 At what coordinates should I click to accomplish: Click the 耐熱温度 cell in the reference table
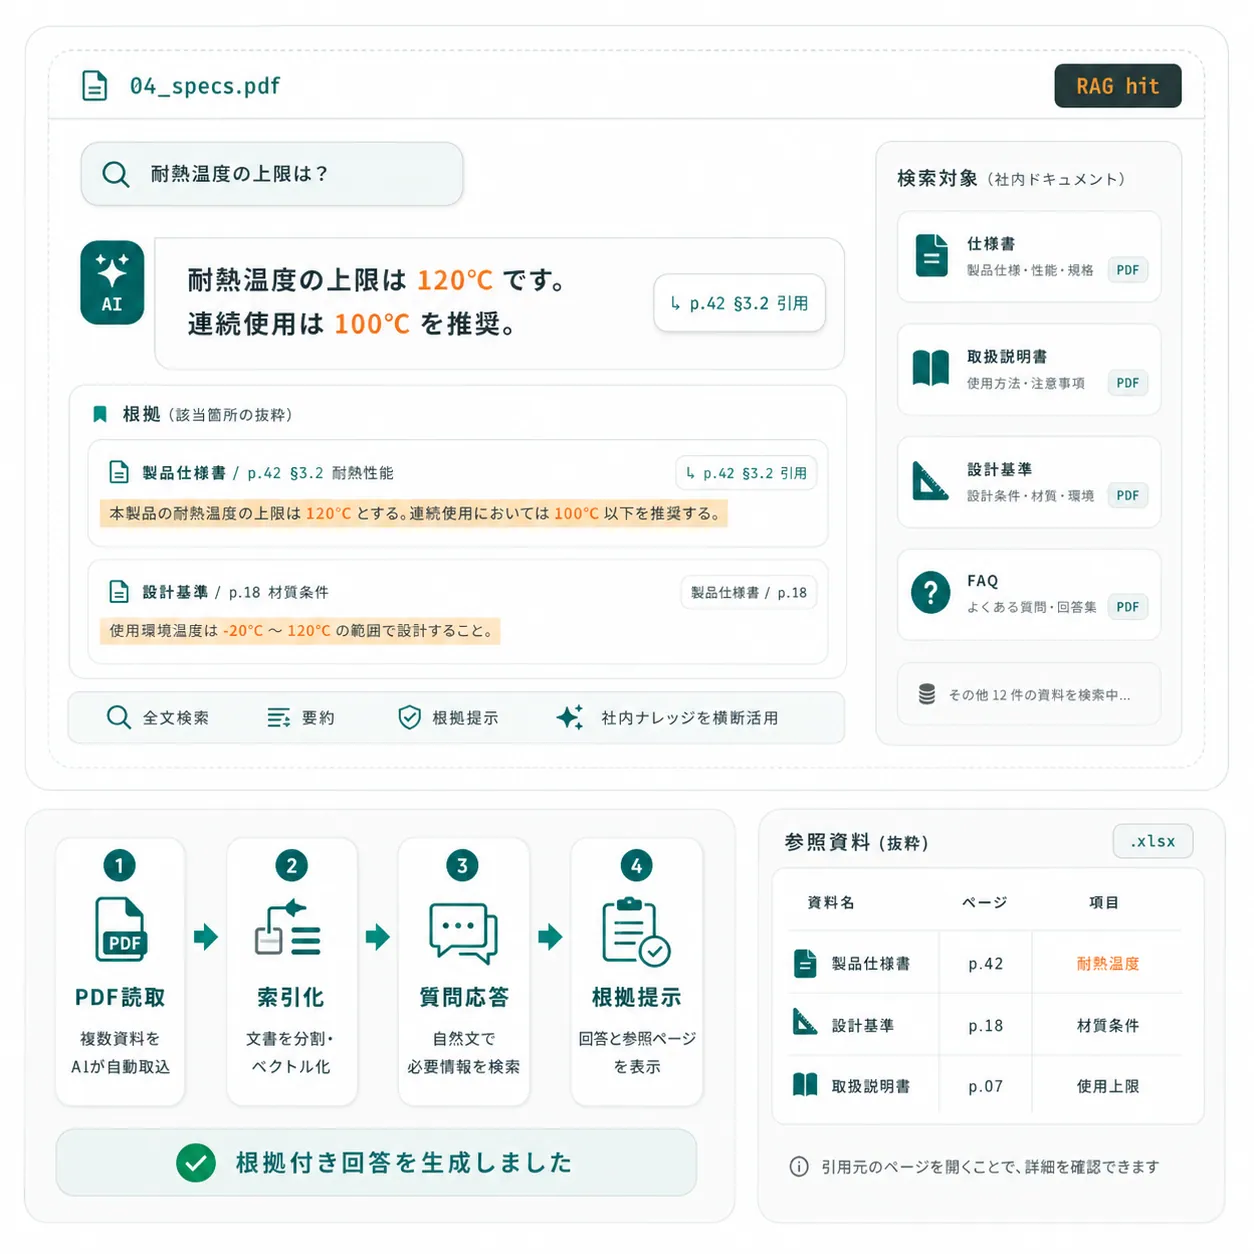(x=1108, y=964)
